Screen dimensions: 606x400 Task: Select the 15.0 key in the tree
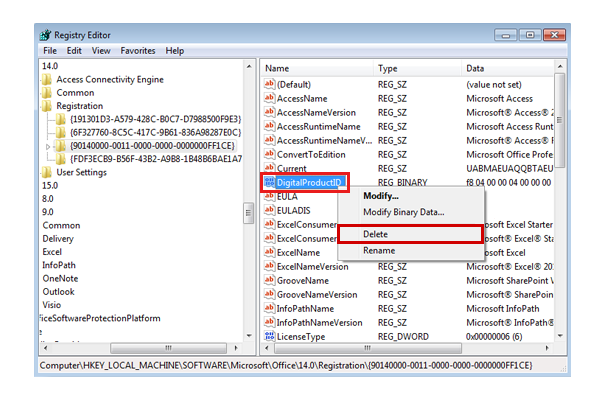click(50, 186)
